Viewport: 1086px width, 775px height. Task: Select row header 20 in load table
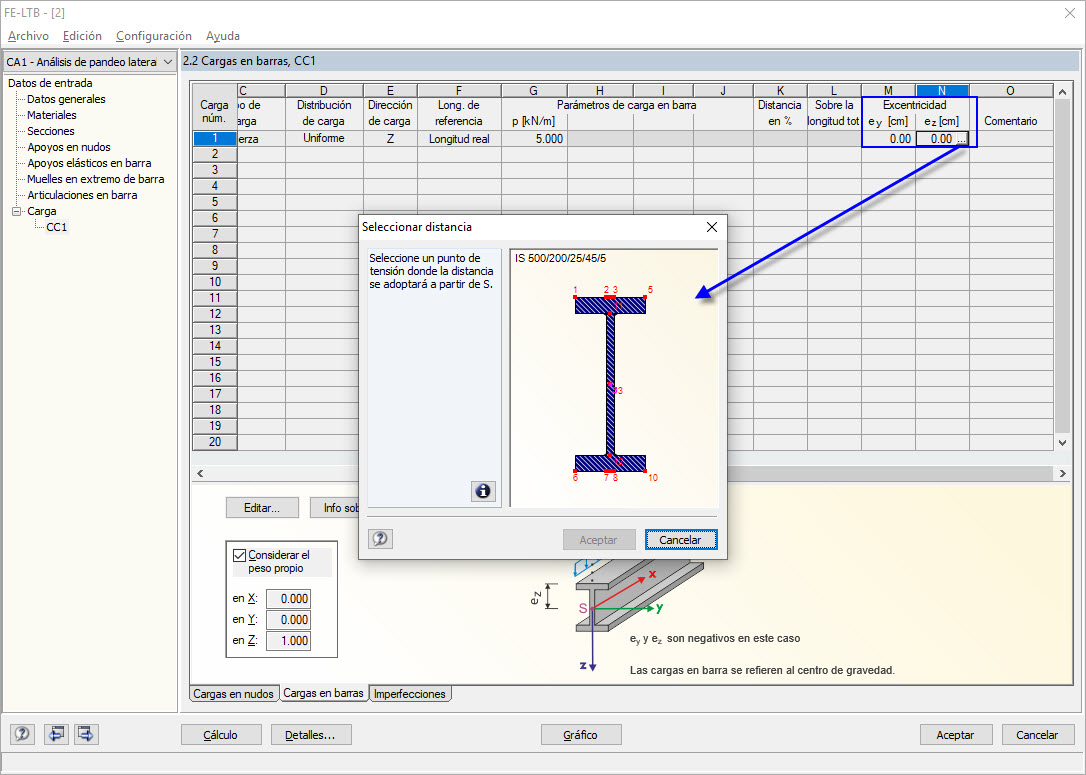point(215,442)
